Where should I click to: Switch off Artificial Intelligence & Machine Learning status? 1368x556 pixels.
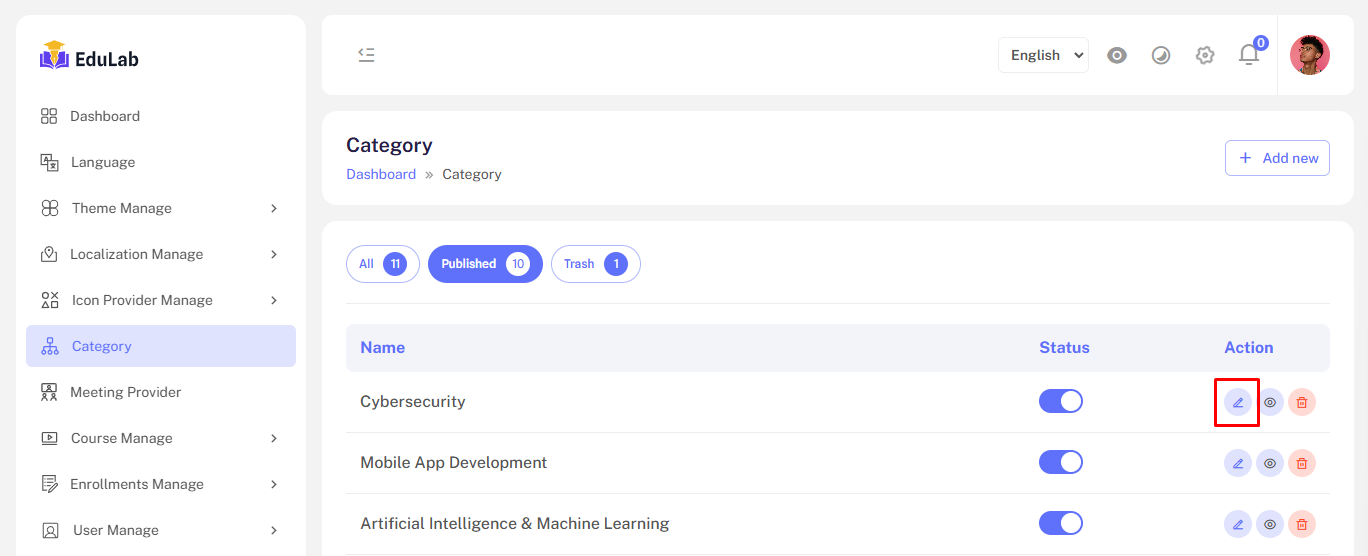coord(1061,523)
